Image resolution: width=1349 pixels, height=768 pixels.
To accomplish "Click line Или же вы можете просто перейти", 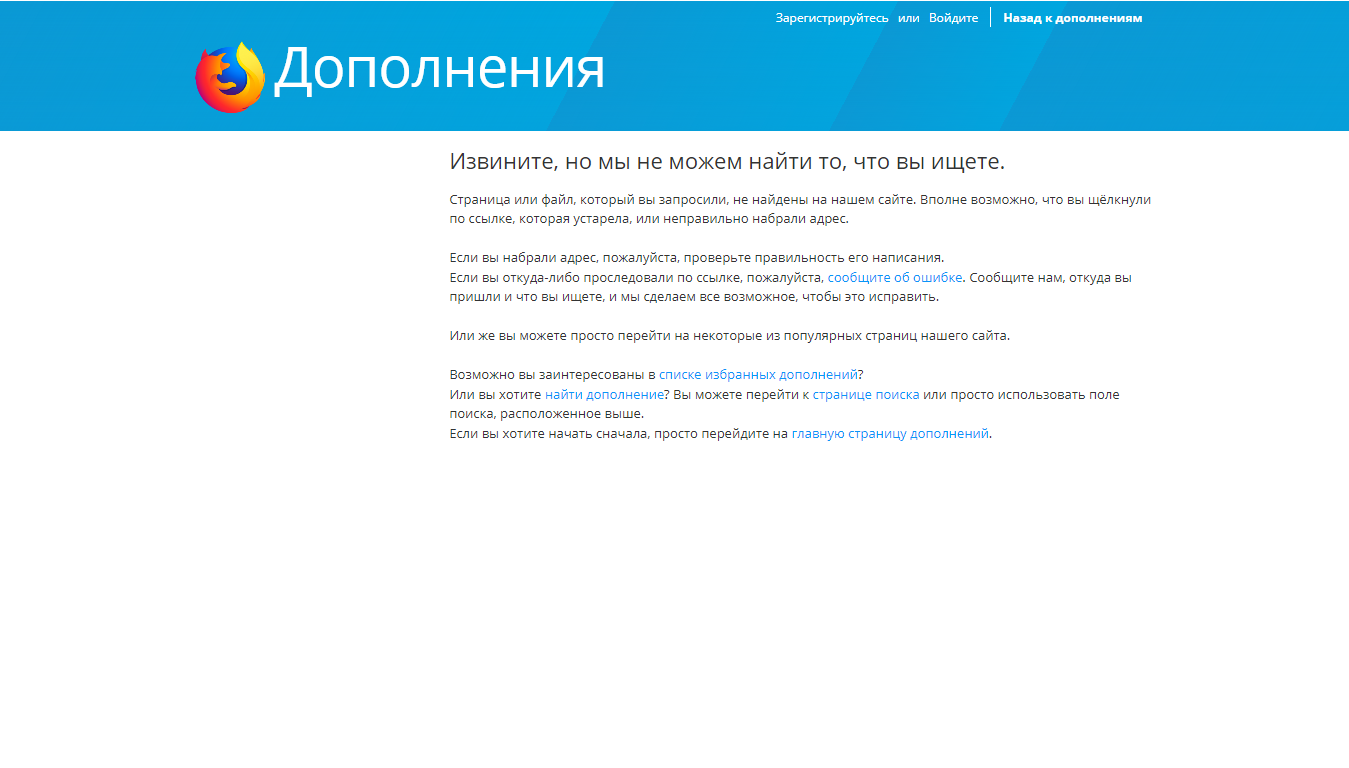I will pos(730,336).
